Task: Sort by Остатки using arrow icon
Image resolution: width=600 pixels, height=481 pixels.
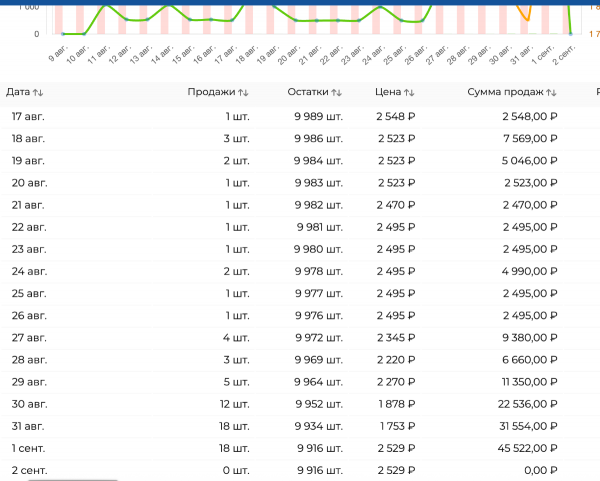Action: (337, 92)
